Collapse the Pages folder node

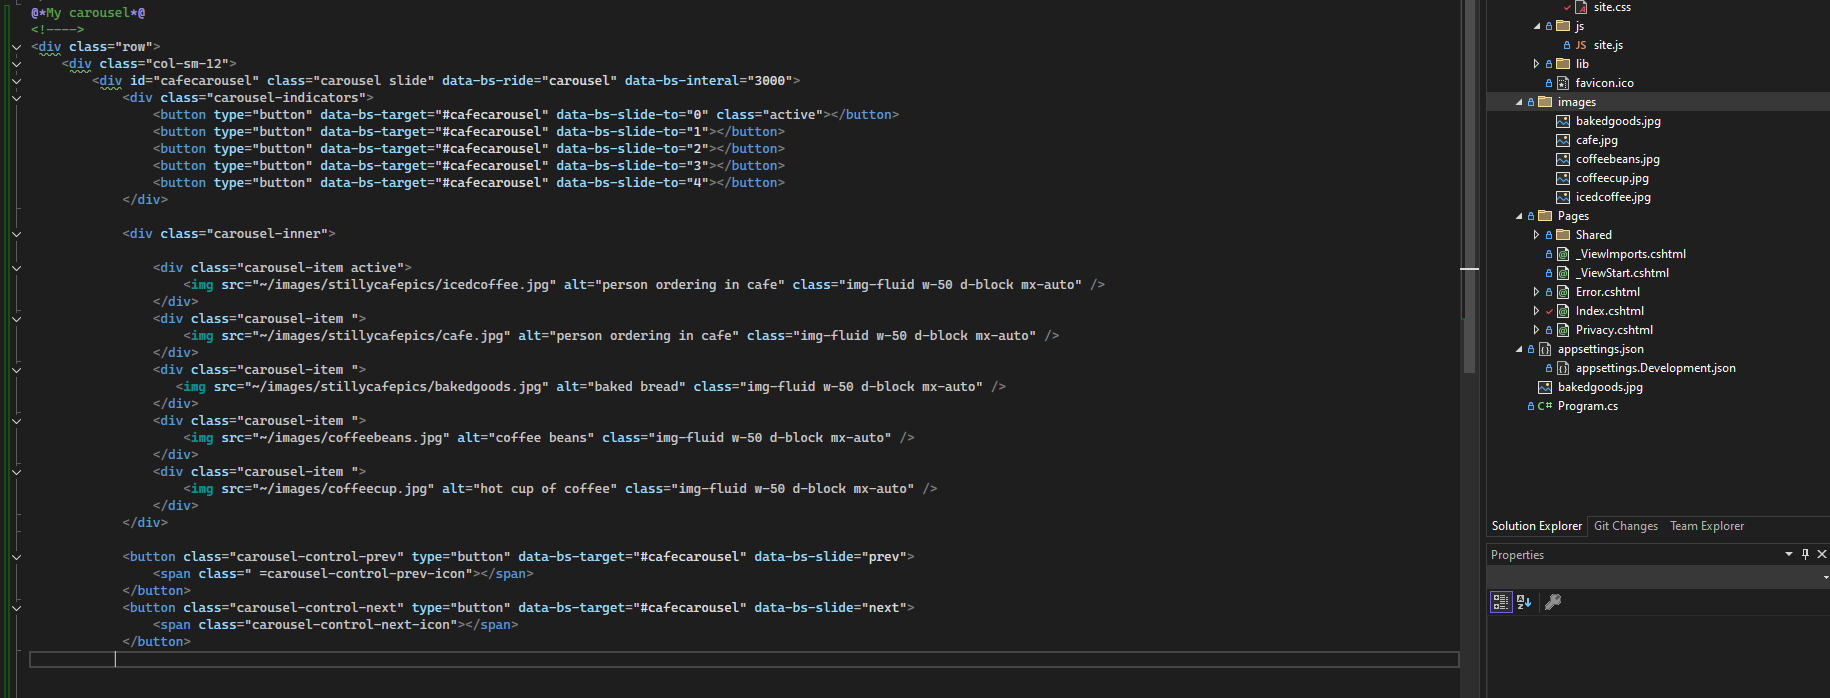click(1519, 216)
